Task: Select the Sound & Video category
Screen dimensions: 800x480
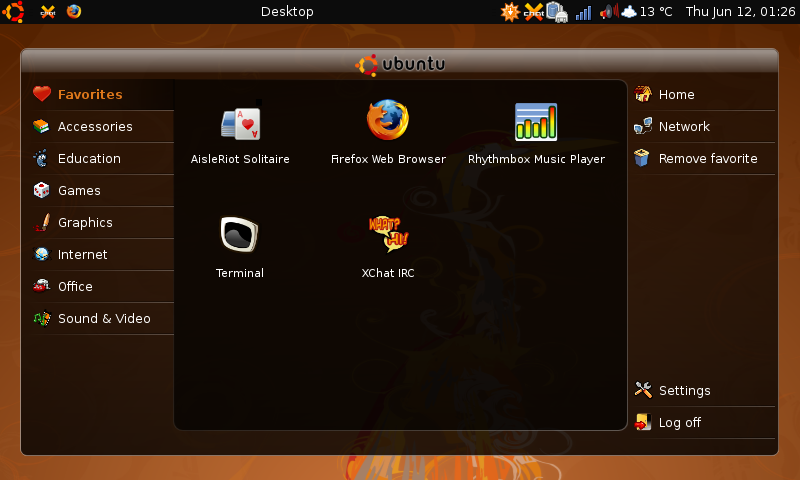Action: pos(104,319)
